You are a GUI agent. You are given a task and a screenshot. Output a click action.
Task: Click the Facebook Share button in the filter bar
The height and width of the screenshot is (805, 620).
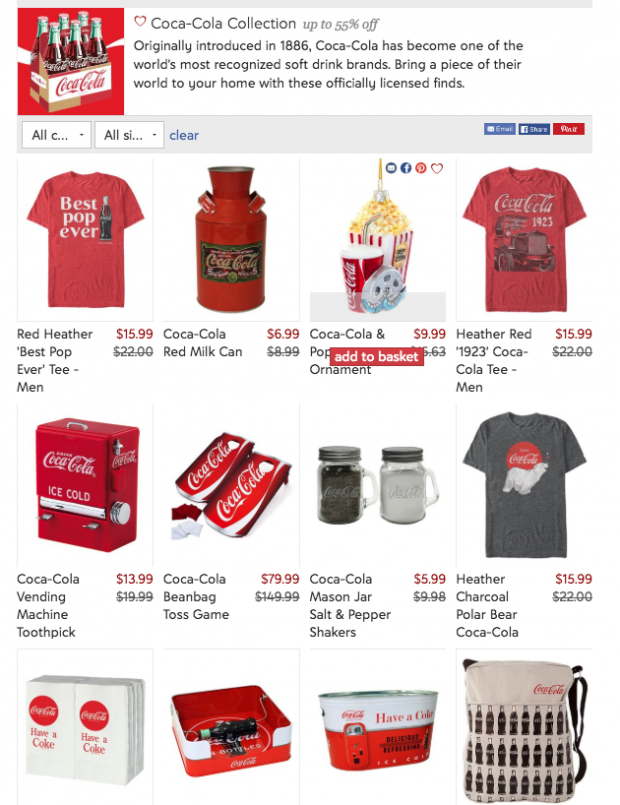tap(534, 129)
